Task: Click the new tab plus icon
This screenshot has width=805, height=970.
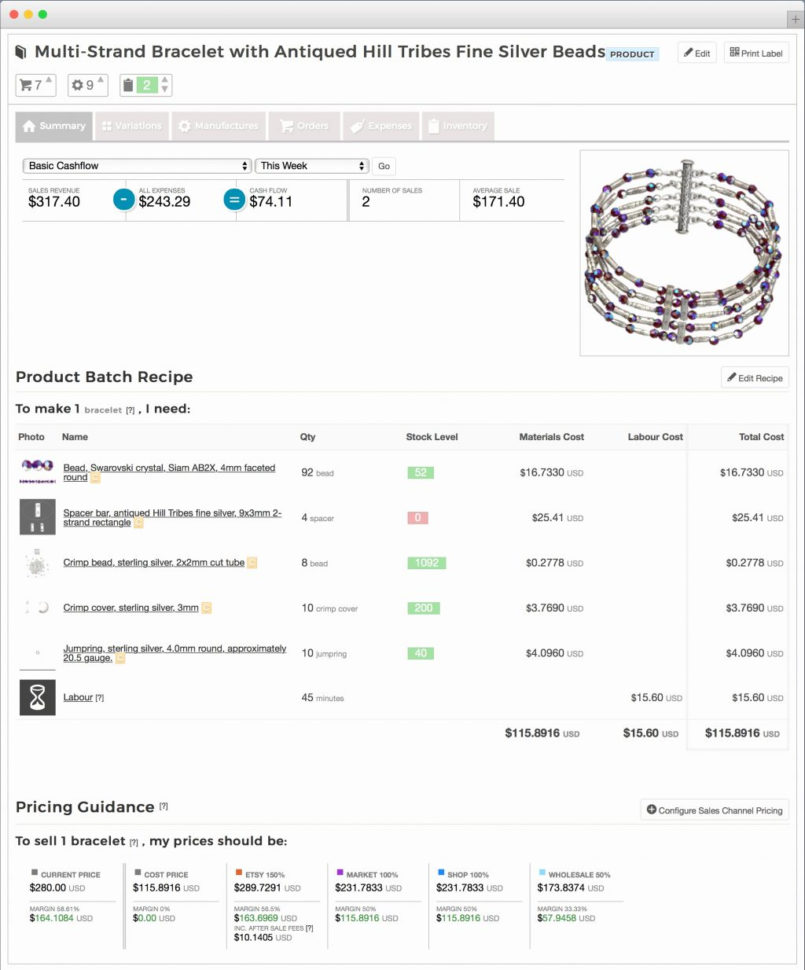Action: [795, 19]
